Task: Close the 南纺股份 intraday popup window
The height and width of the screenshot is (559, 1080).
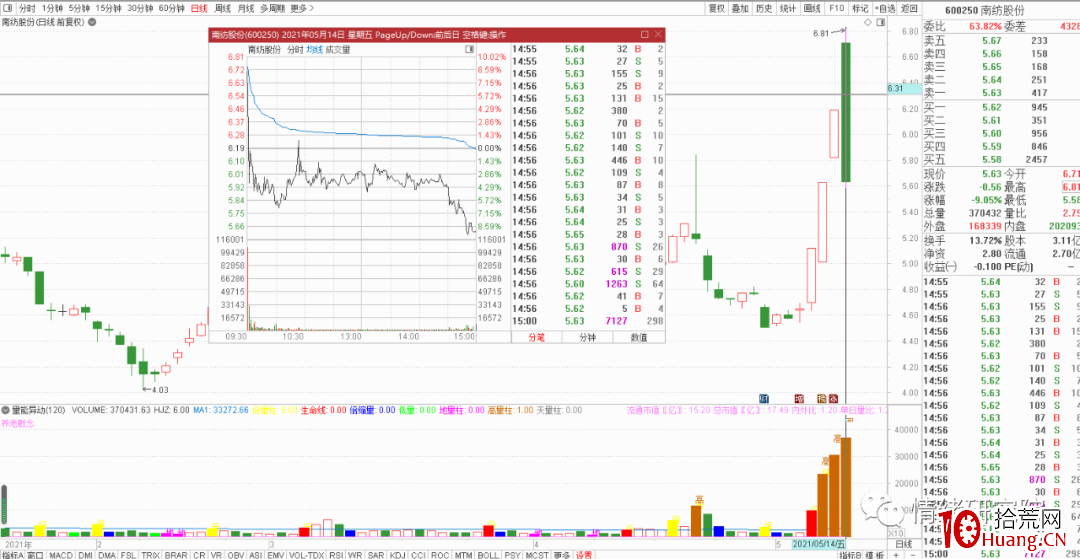Action: tap(658, 34)
